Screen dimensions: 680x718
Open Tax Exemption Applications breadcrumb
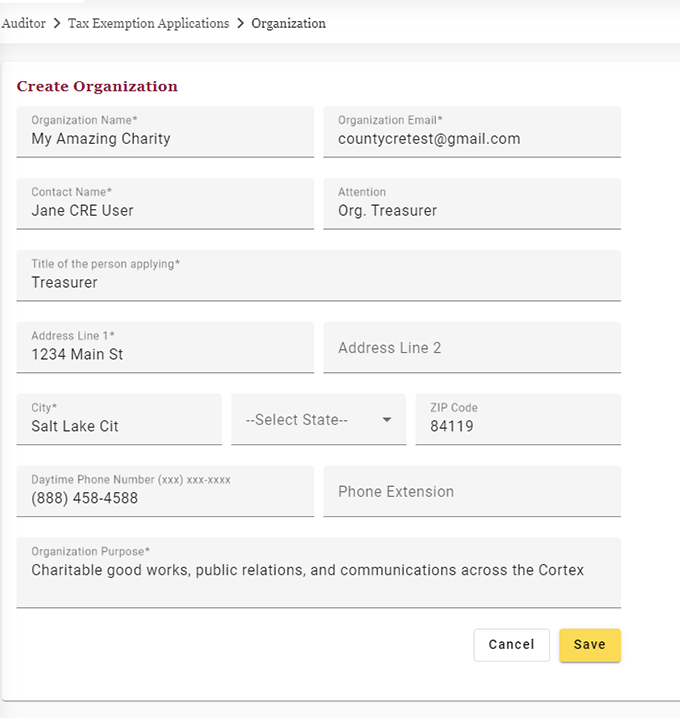click(x=148, y=23)
